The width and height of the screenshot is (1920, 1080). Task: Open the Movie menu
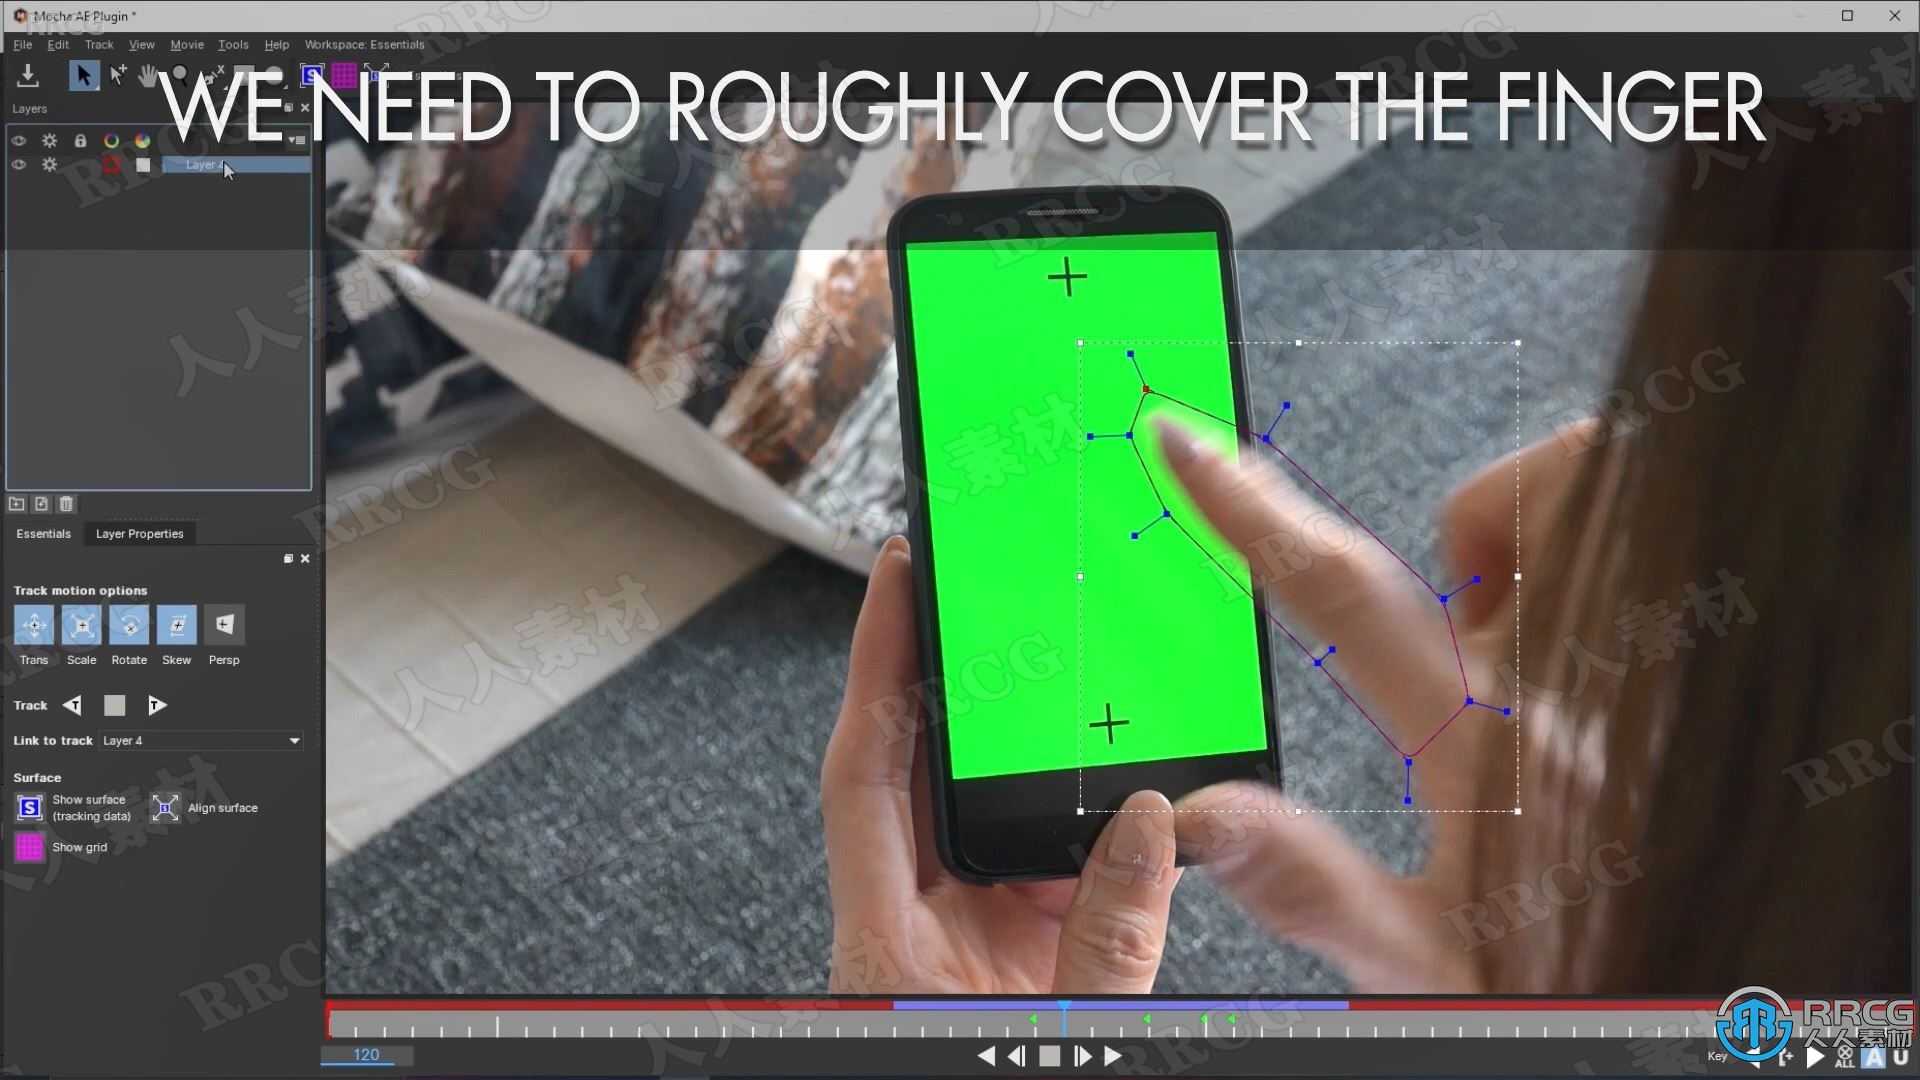coord(186,44)
